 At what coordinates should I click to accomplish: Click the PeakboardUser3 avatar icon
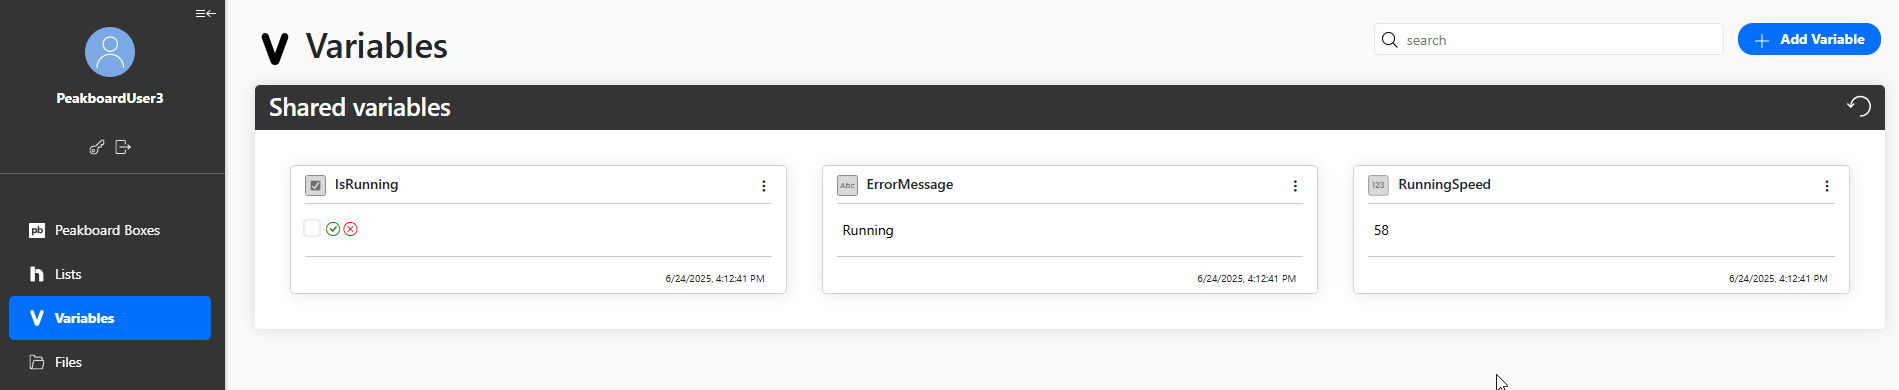(x=110, y=52)
